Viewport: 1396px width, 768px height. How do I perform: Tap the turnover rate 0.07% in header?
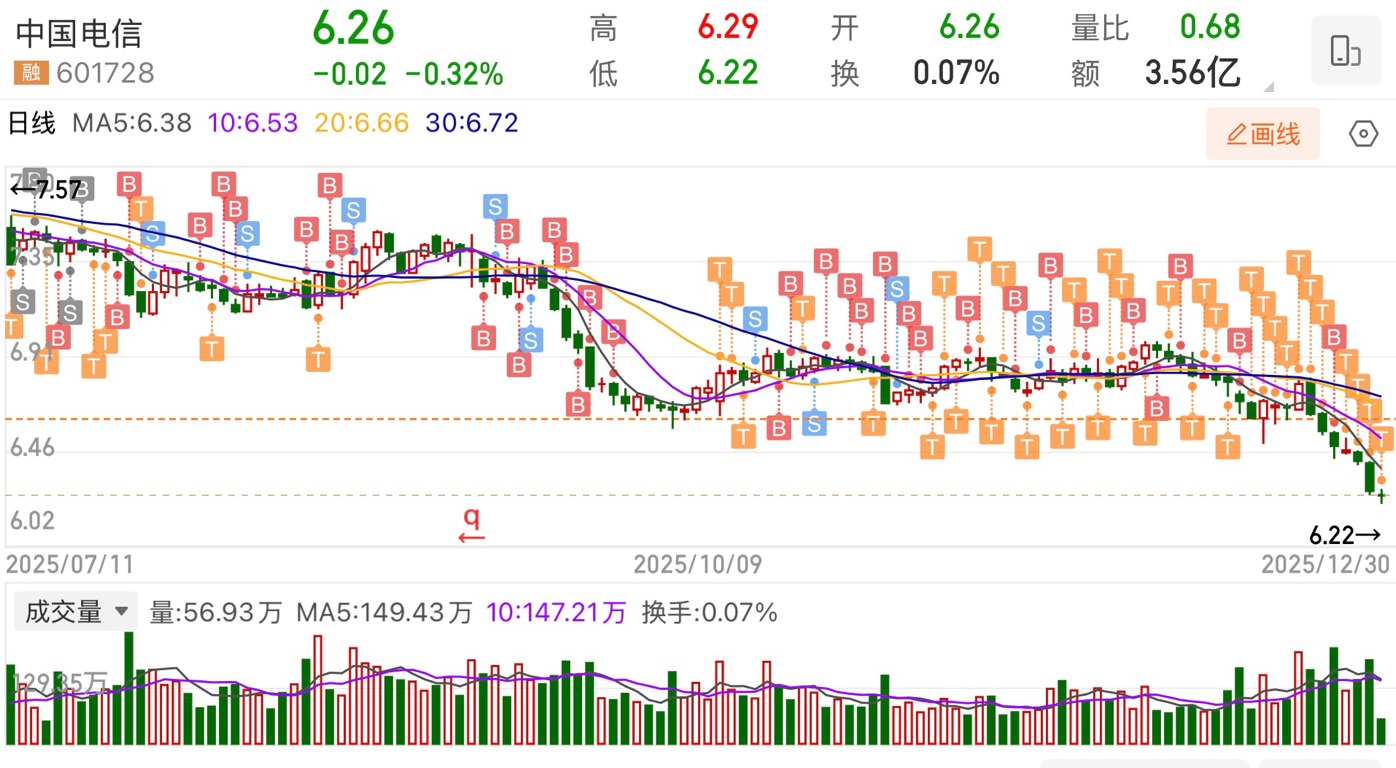(956, 73)
